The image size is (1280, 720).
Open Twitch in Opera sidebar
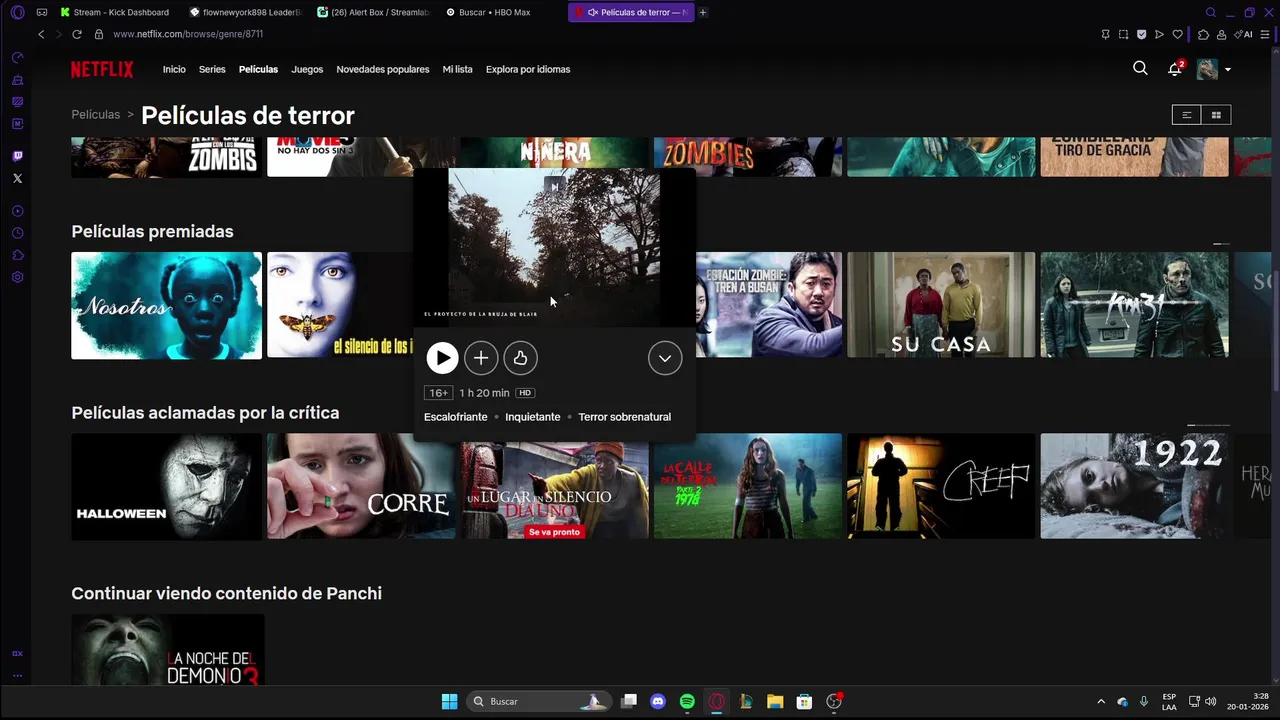click(17, 156)
